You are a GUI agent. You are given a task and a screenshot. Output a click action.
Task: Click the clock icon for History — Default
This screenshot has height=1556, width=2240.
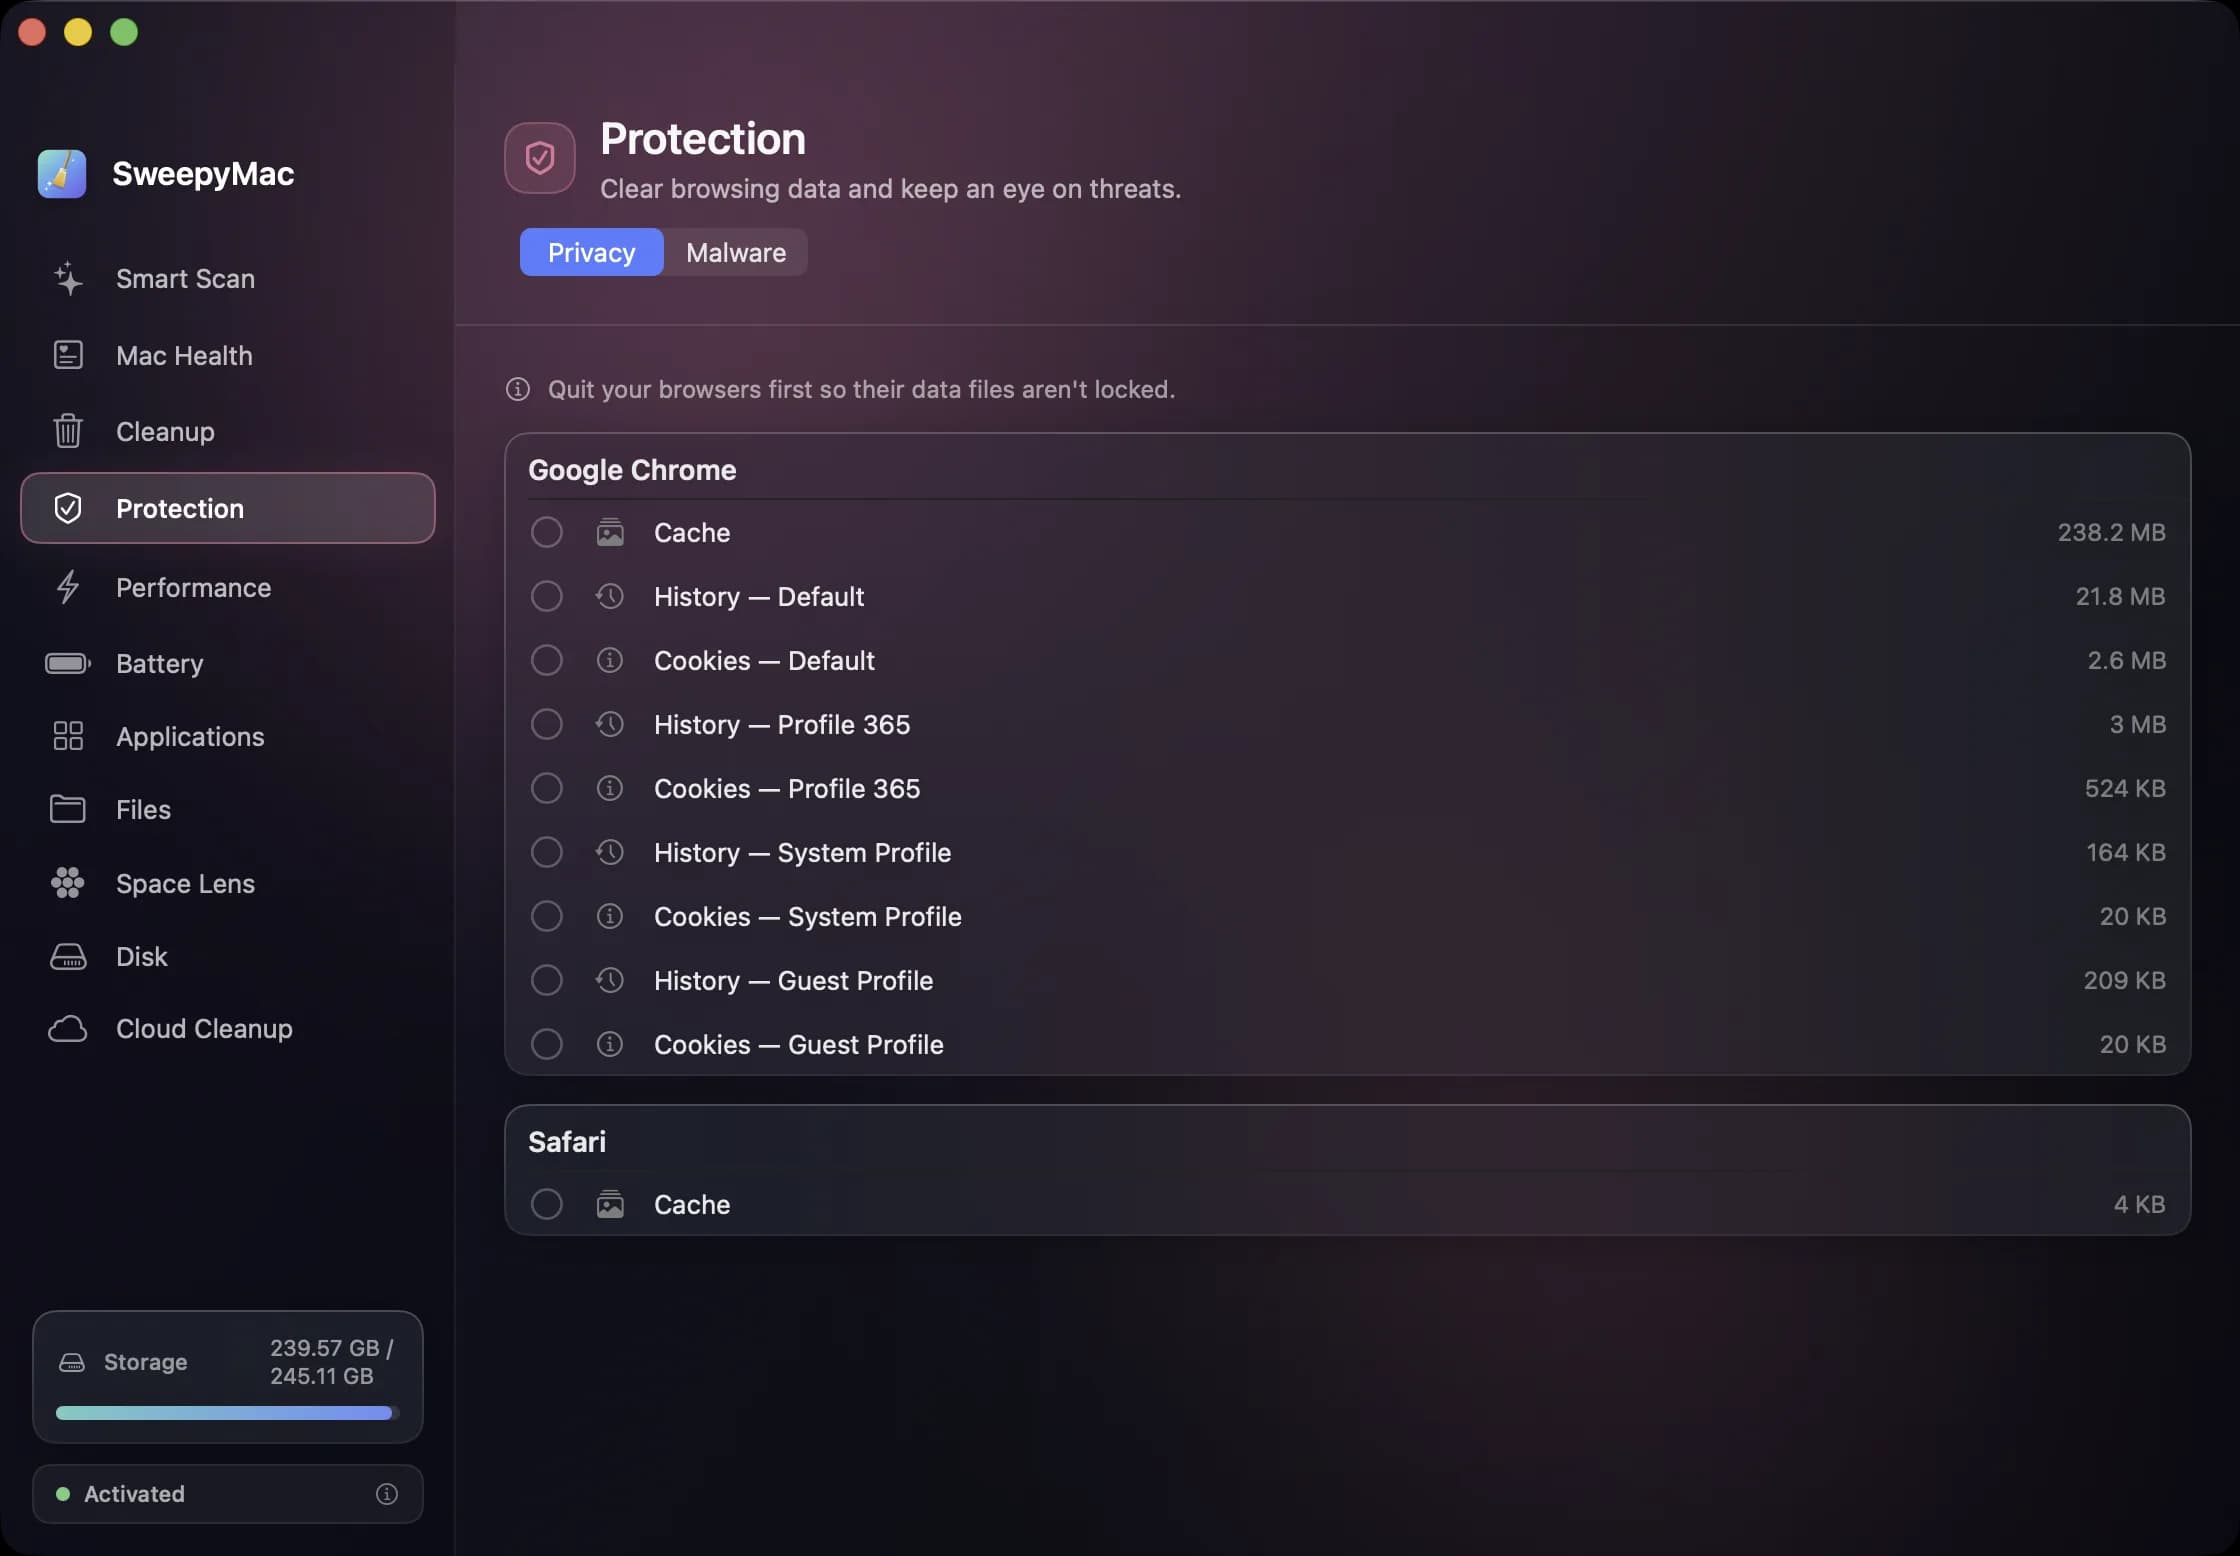click(610, 597)
